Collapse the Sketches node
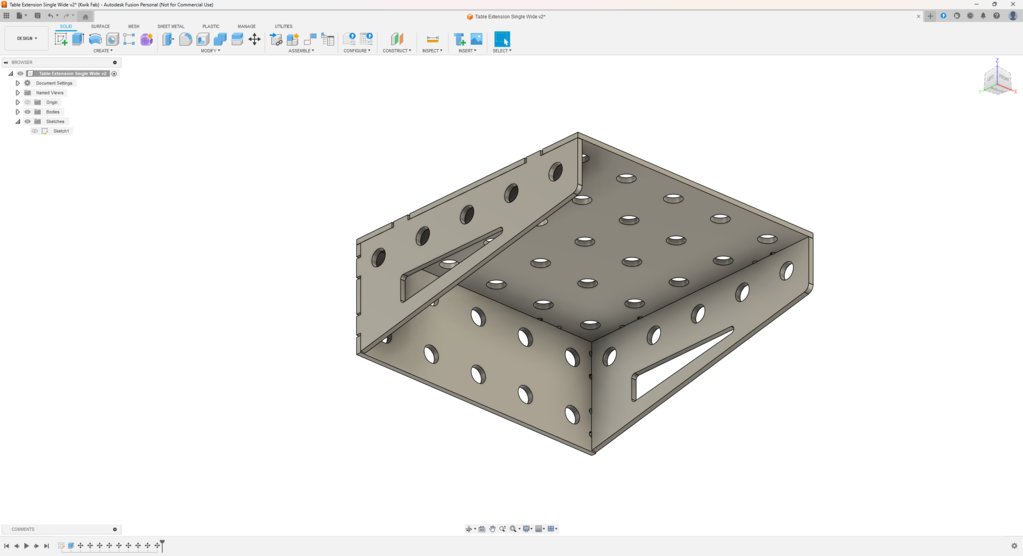This screenshot has height=556, width=1023. [18, 121]
